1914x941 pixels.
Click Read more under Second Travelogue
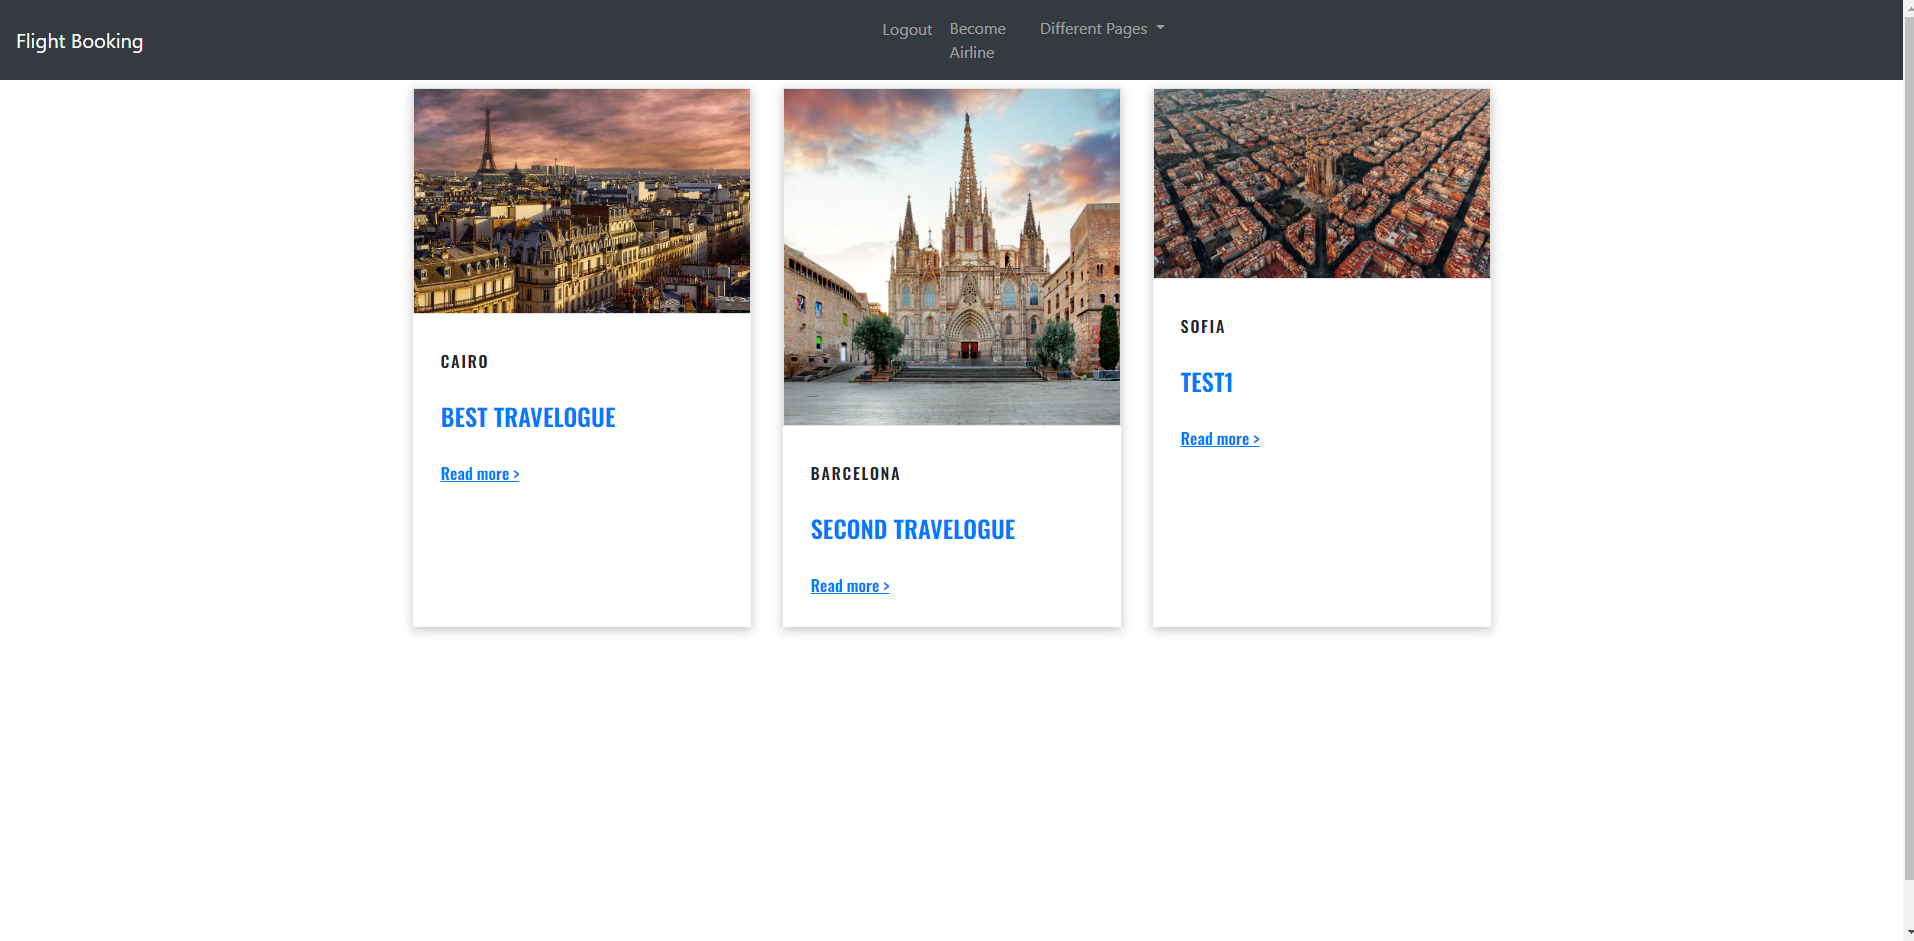pos(850,586)
